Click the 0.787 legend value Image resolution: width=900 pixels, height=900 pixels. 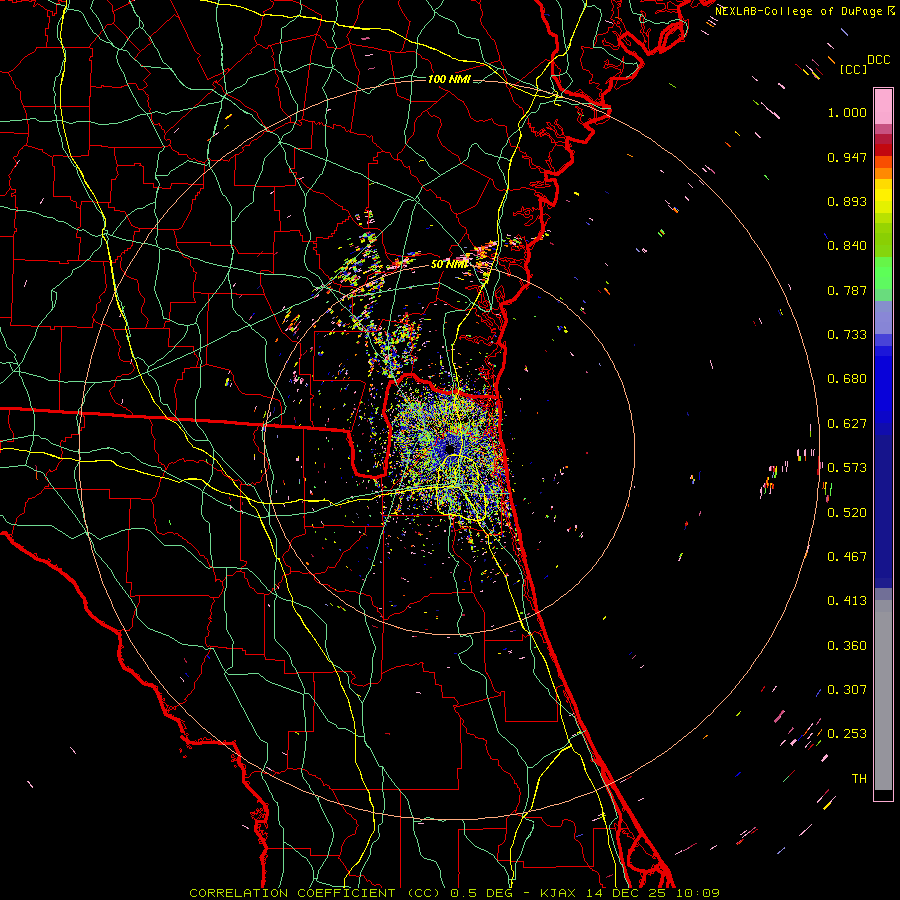coord(847,290)
